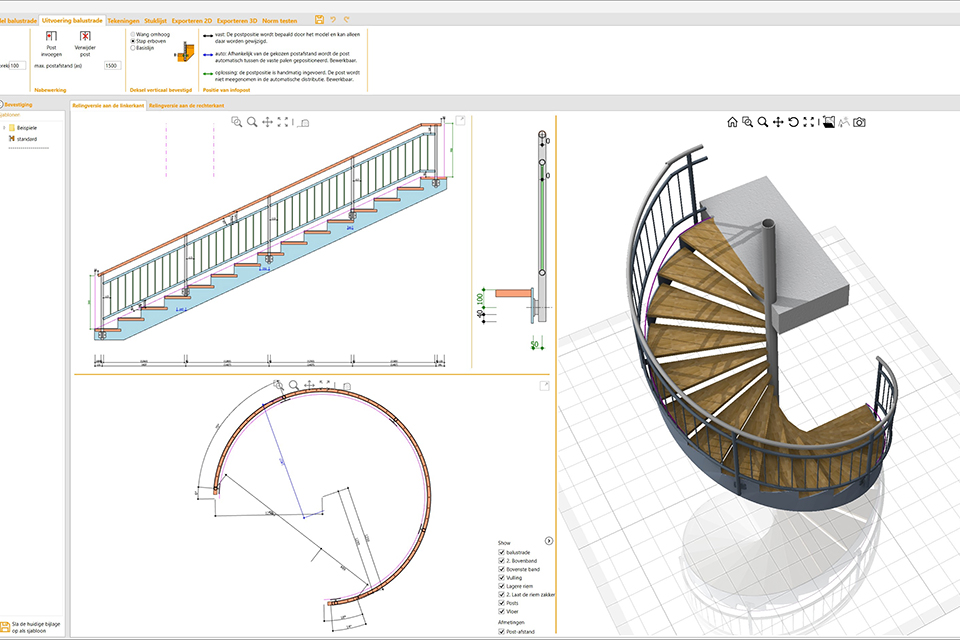Click fit-all icon in 3D toolbar
Screen dimensions: 960x640
809,122
